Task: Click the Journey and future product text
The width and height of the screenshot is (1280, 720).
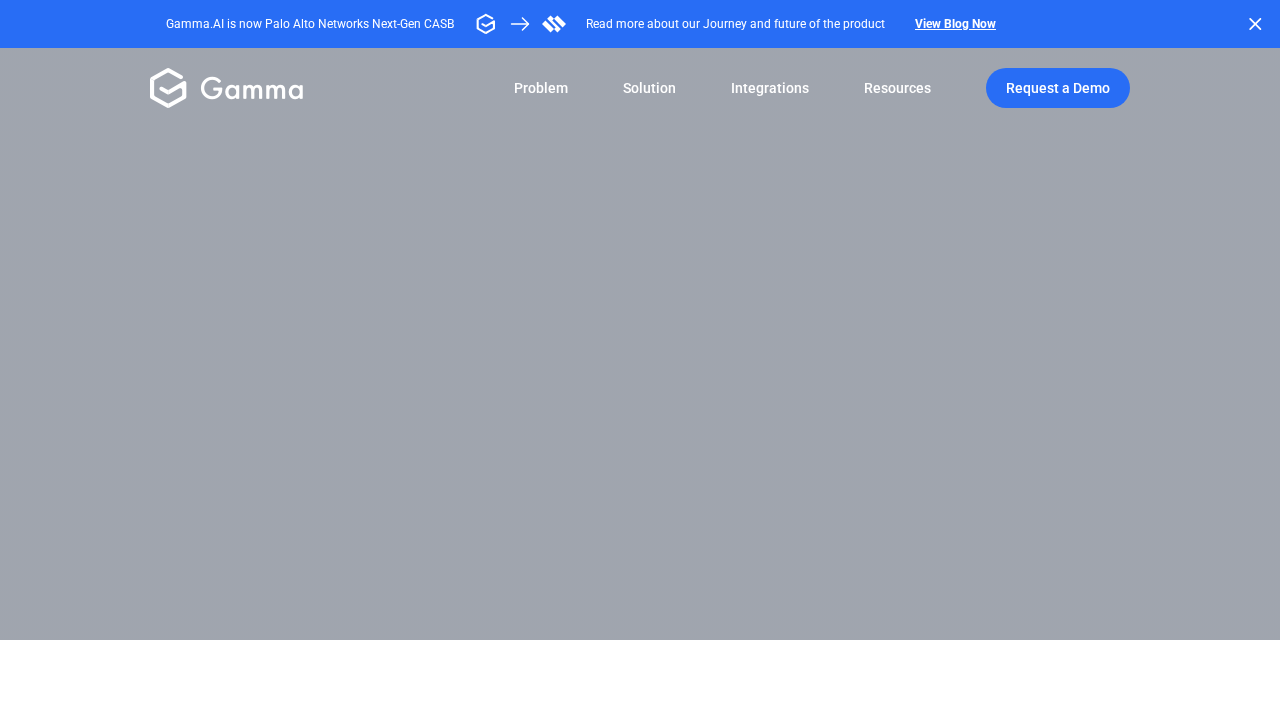Action: (x=734, y=23)
